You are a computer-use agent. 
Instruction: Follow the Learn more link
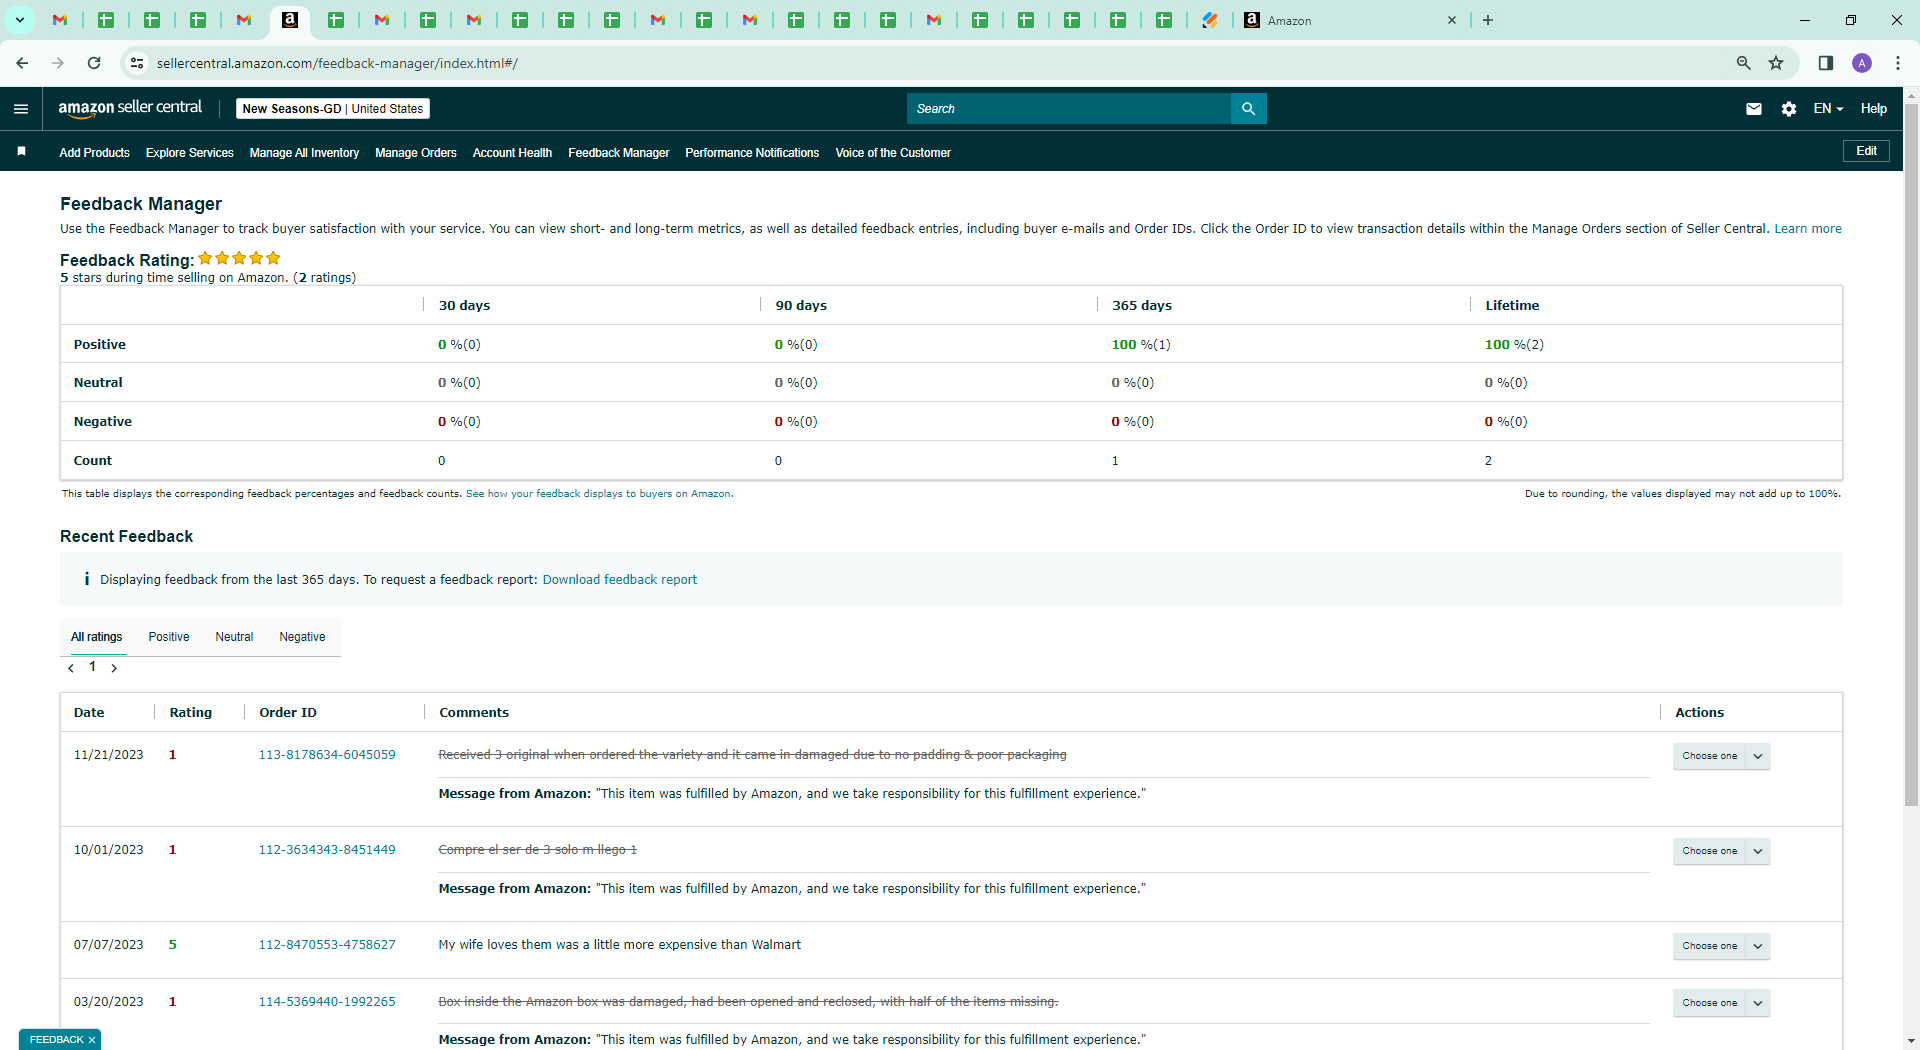[1808, 229]
